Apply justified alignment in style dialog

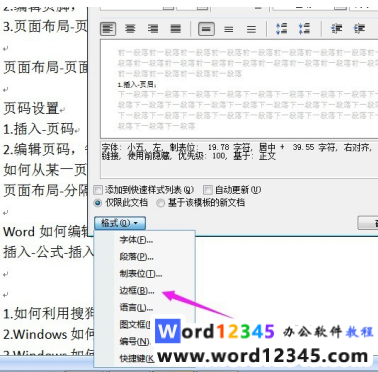pos(176,29)
